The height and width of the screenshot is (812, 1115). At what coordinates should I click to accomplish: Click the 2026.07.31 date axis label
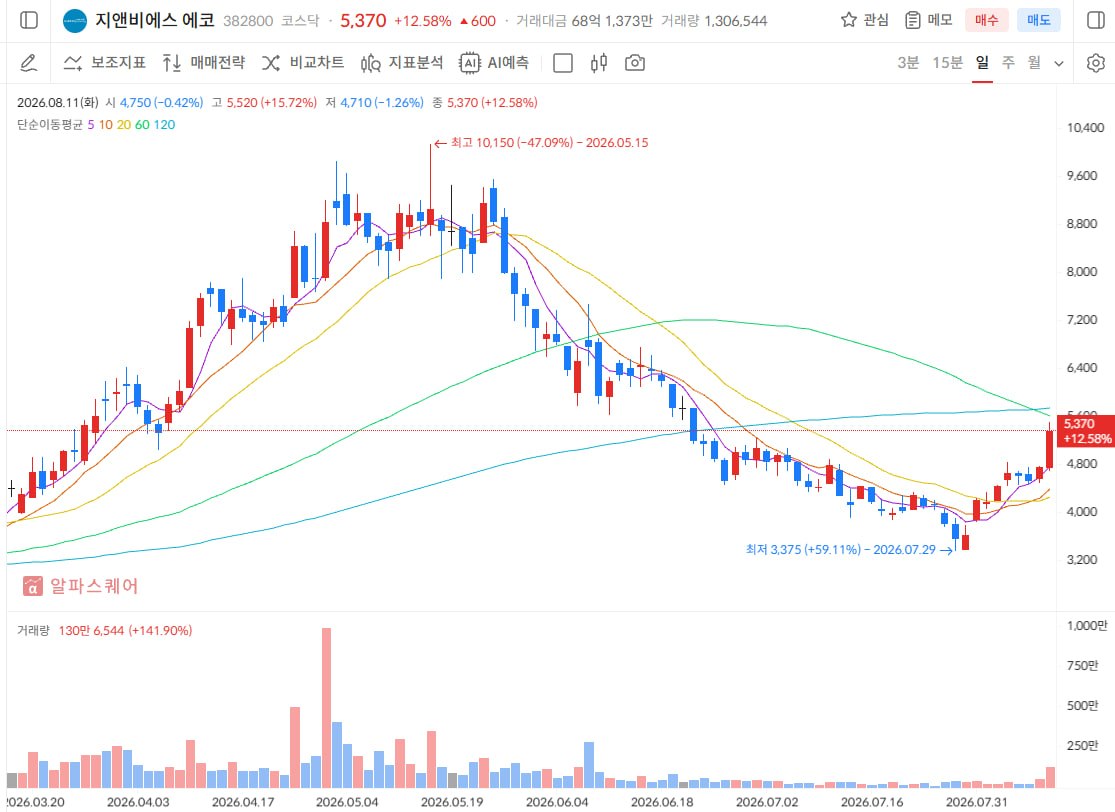point(976,802)
